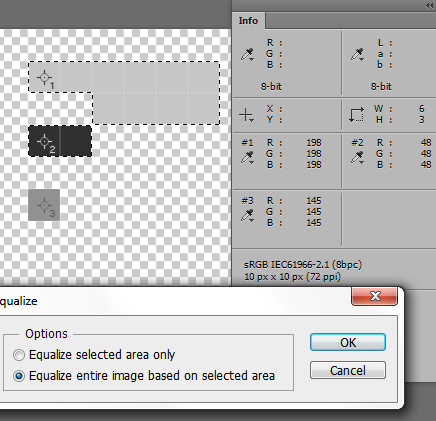Screen dimensions: 436x421
Task: Open the RGB eyedropper readout options
Action: point(247,54)
